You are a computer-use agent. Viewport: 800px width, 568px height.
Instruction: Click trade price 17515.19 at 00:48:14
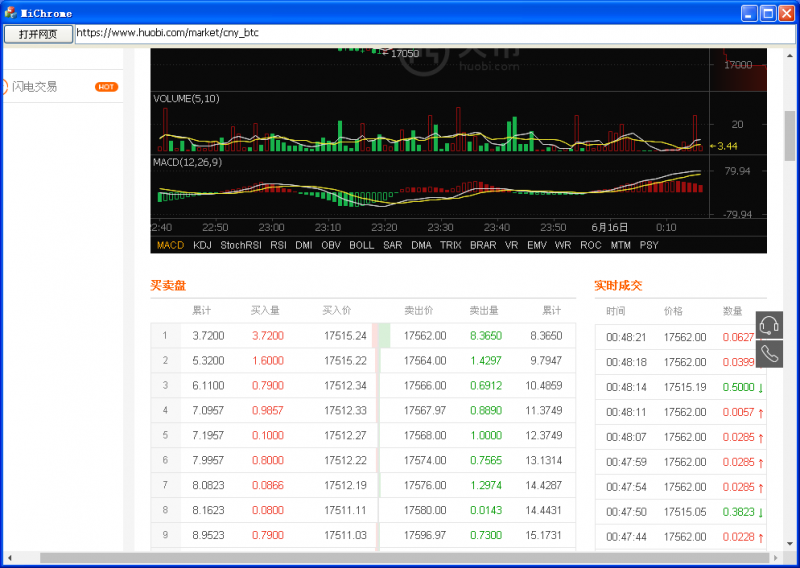(685, 387)
